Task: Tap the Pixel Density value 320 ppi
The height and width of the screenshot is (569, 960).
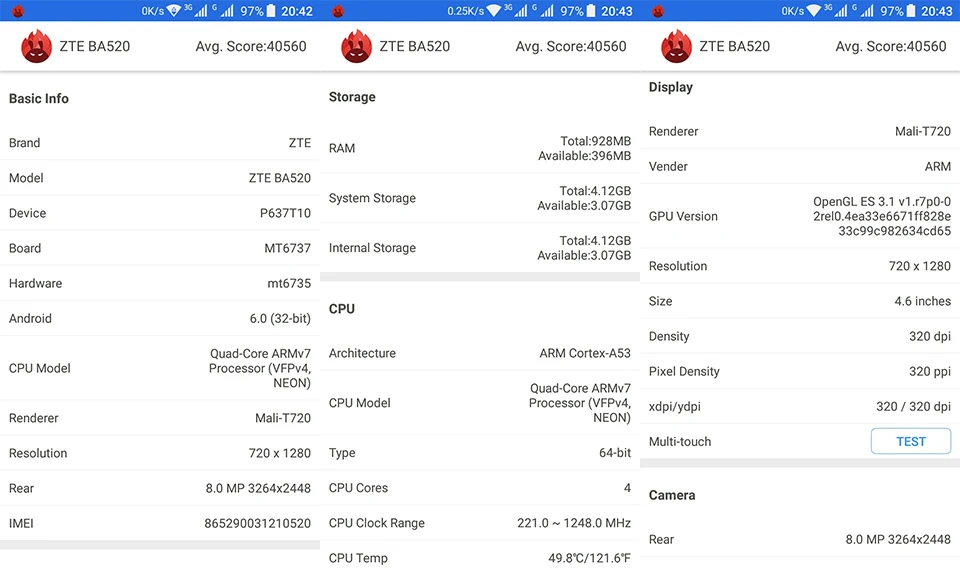Action: point(930,371)
